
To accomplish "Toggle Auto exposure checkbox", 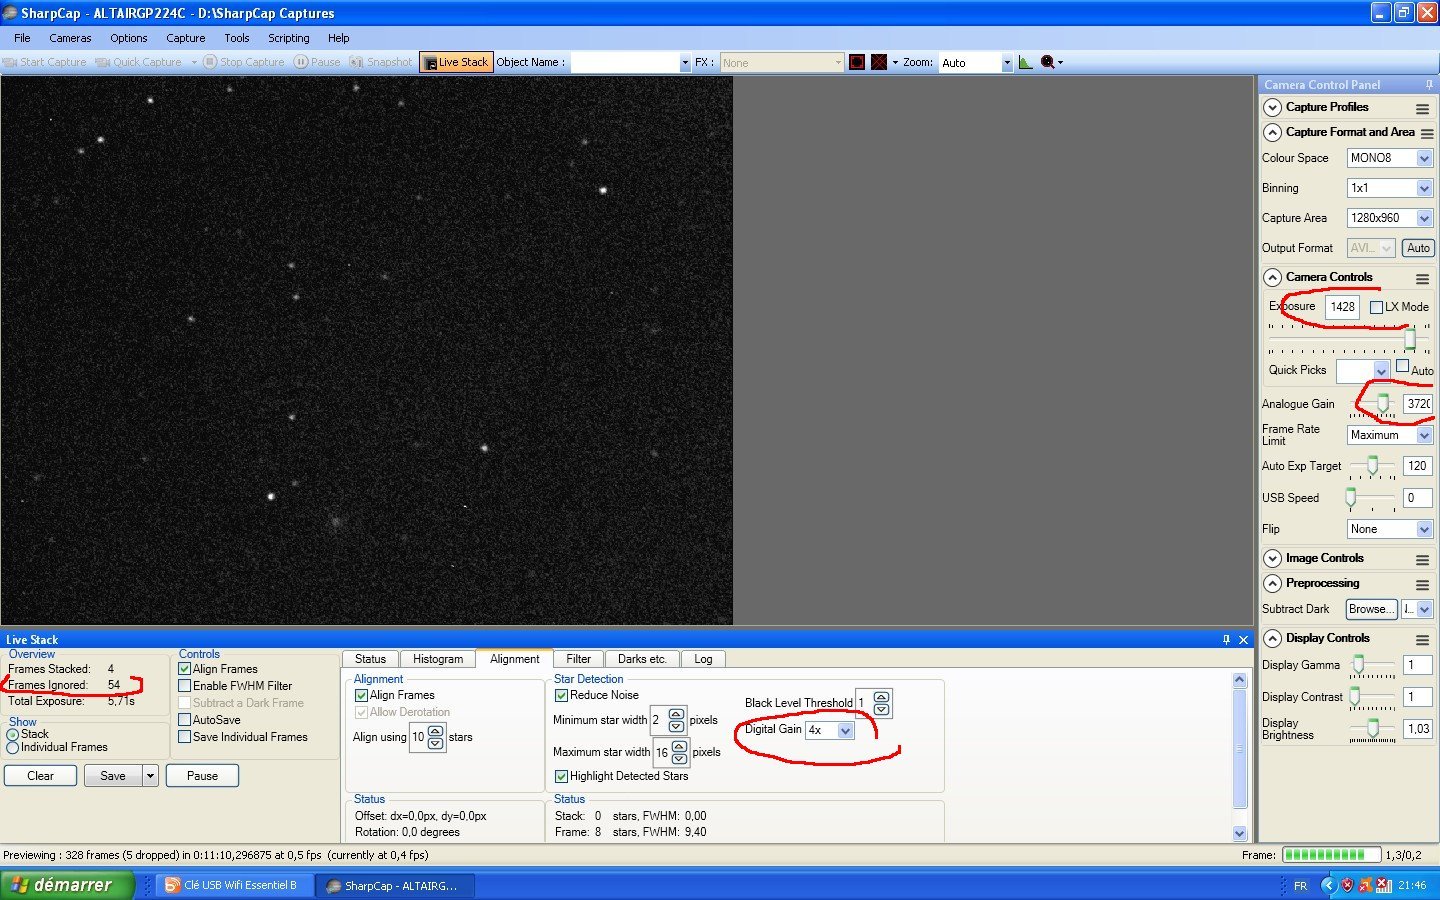I will (x=1402, y=366).
